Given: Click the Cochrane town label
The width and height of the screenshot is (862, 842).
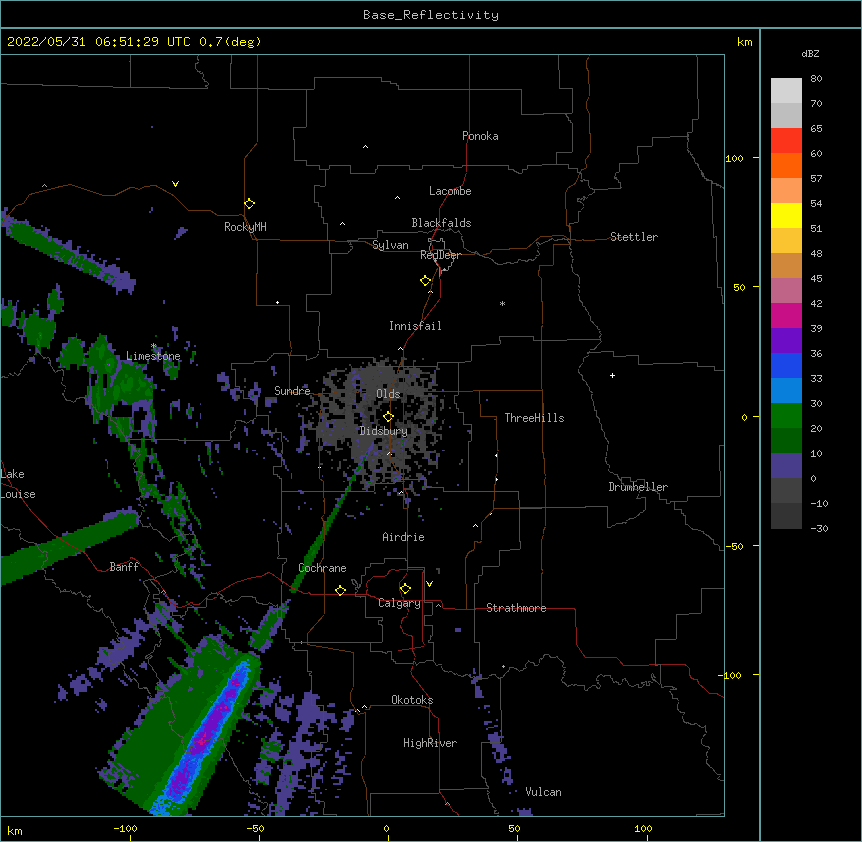Looking at the screenshot, I should click(x=322, y=568).
